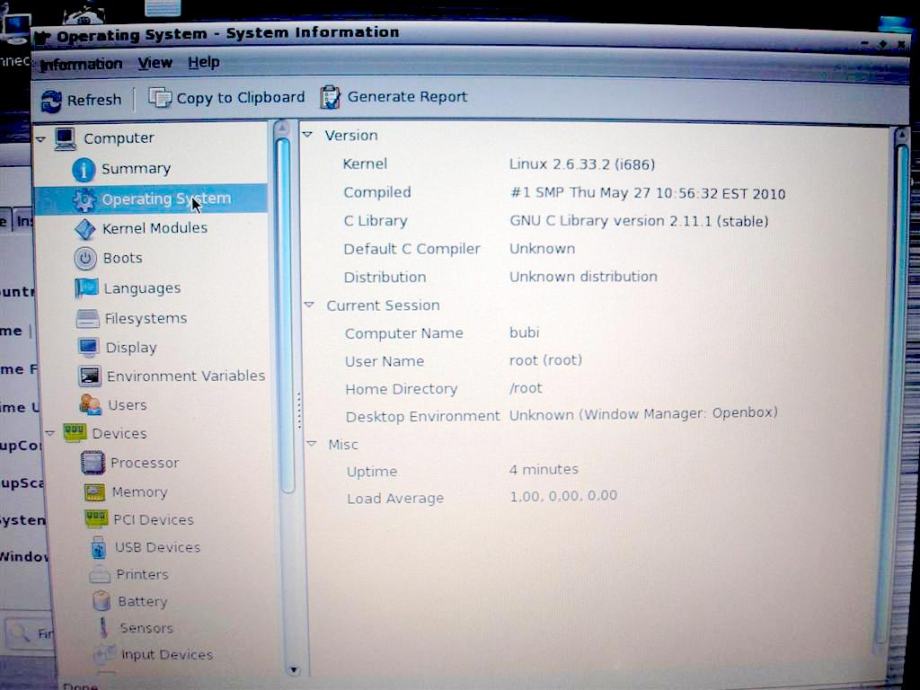Image resolution: width=920 pixels, height=690 pixels.
Task: Click the Operating System gear icon
Action: click(84, 200)
